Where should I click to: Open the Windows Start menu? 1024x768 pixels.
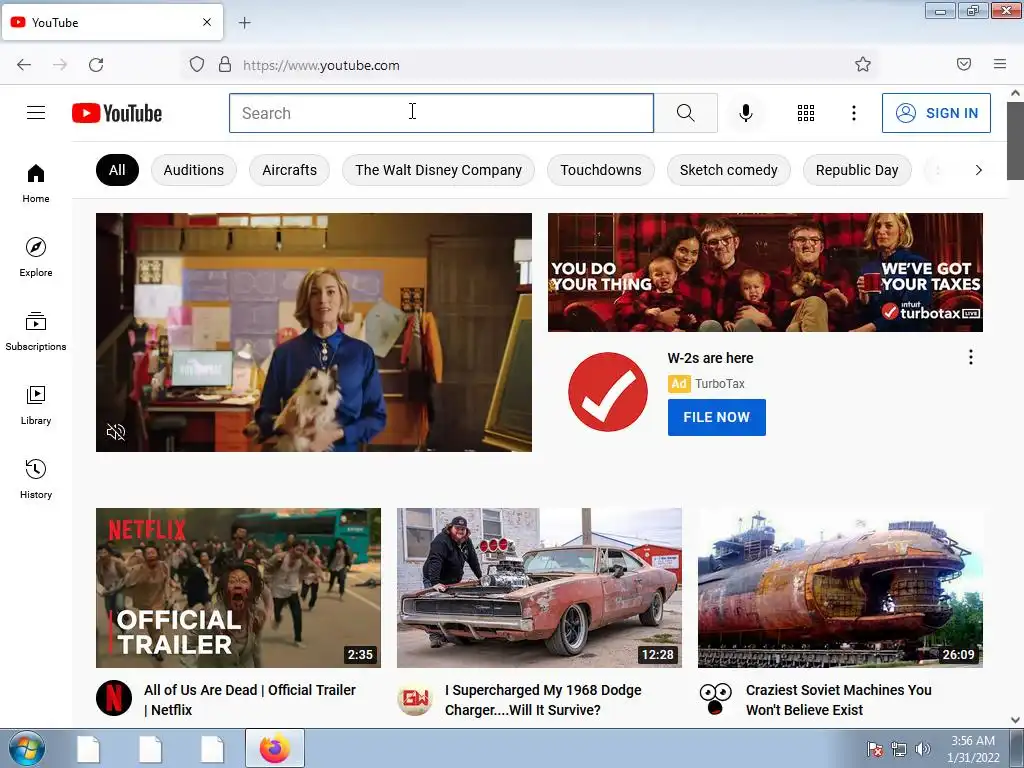(27, 748)
